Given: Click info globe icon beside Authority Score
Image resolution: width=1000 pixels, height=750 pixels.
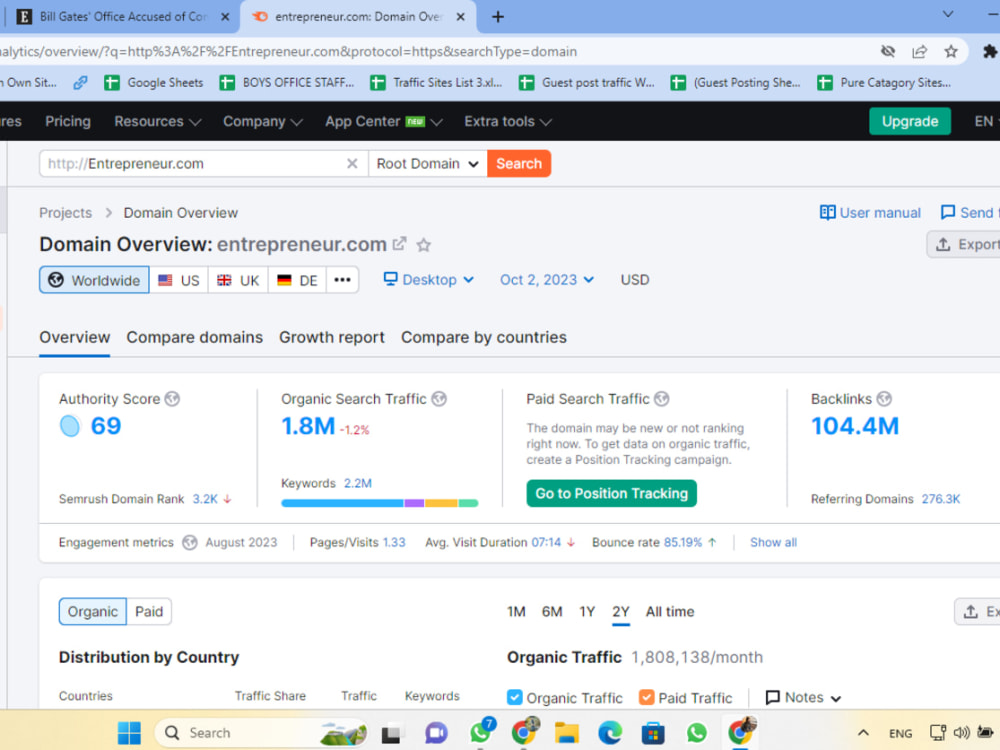Looking at the screenshot, I should [172, 399].
